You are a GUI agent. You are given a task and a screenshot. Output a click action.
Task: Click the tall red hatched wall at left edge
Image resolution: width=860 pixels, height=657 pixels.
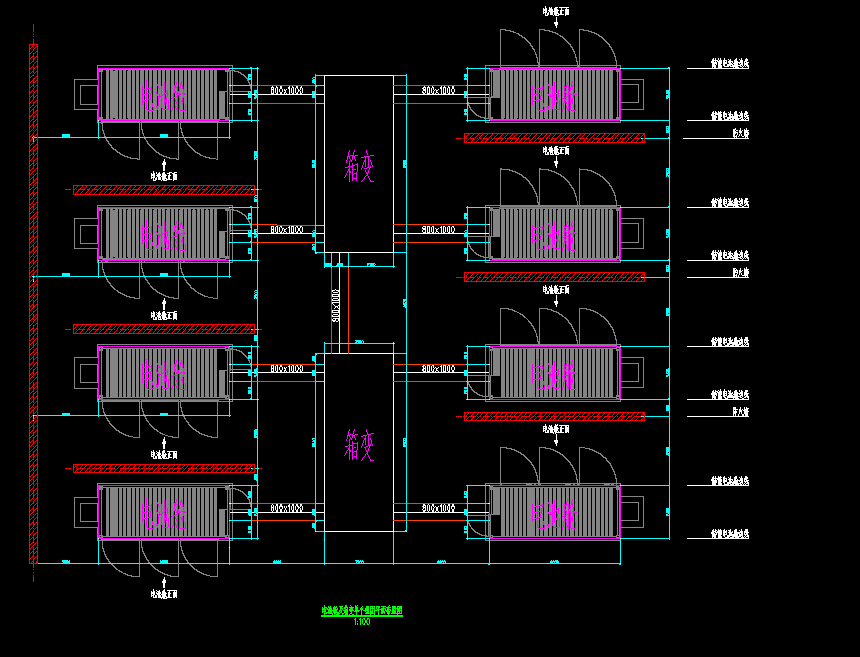(x=33, y=304)
